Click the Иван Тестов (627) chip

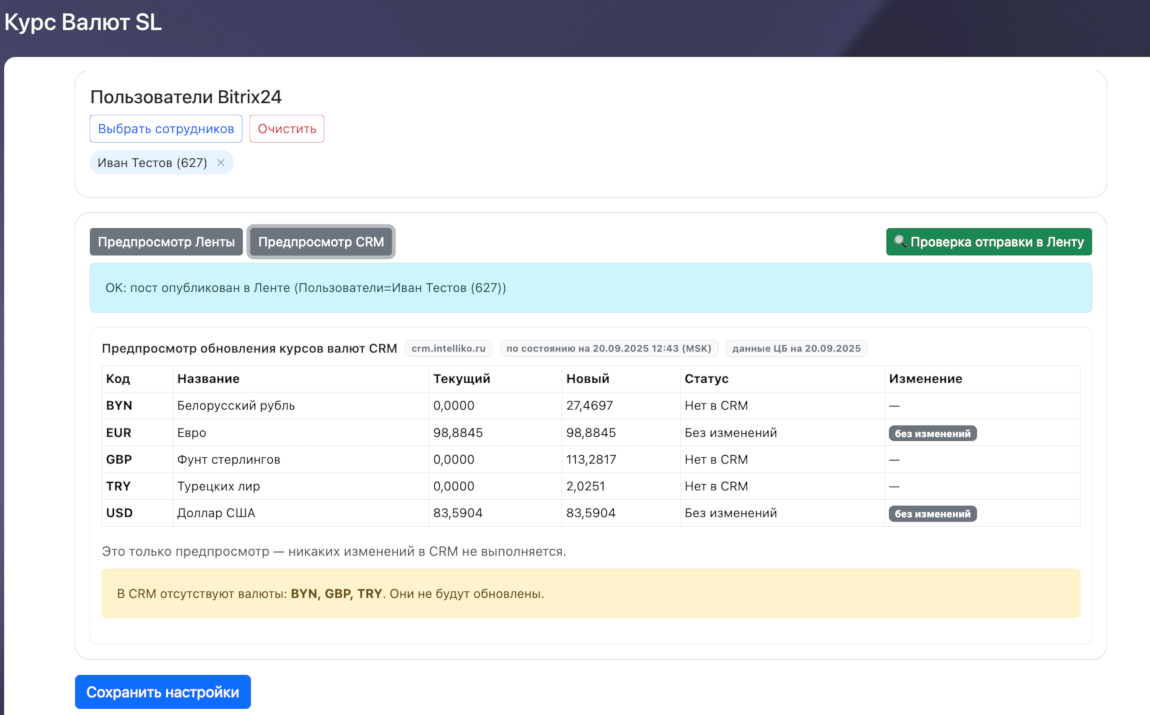[152, 163]
